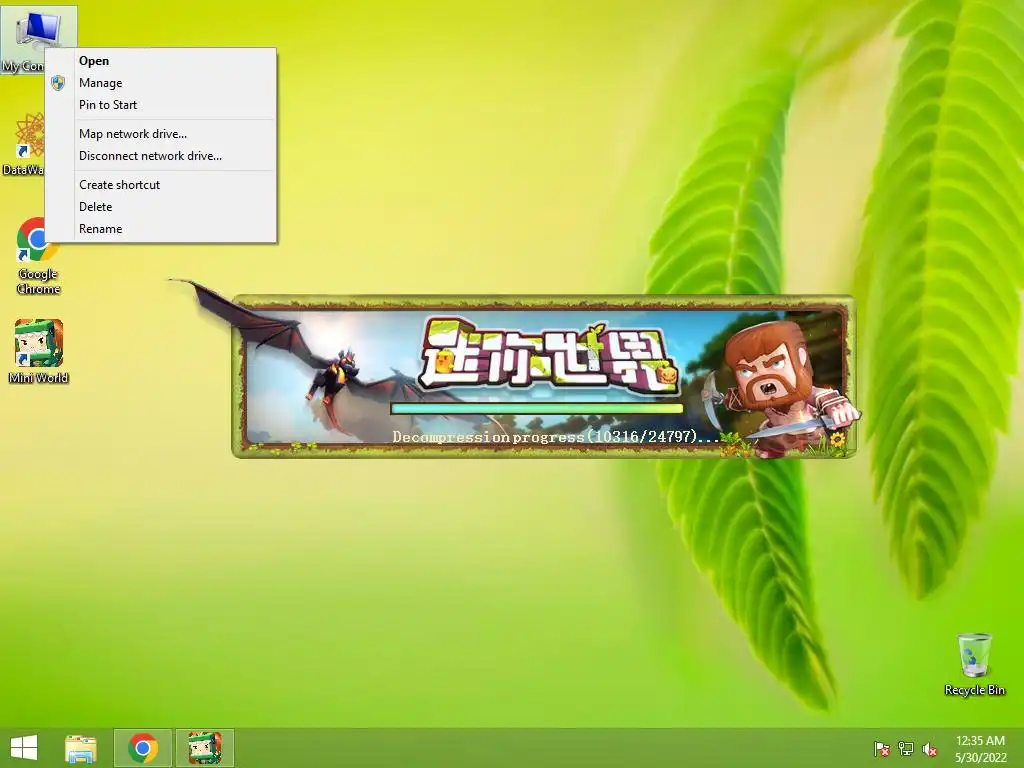Open the clock showing 12:35 AM
1024x768 pixels.
click(x=980, y=749)
